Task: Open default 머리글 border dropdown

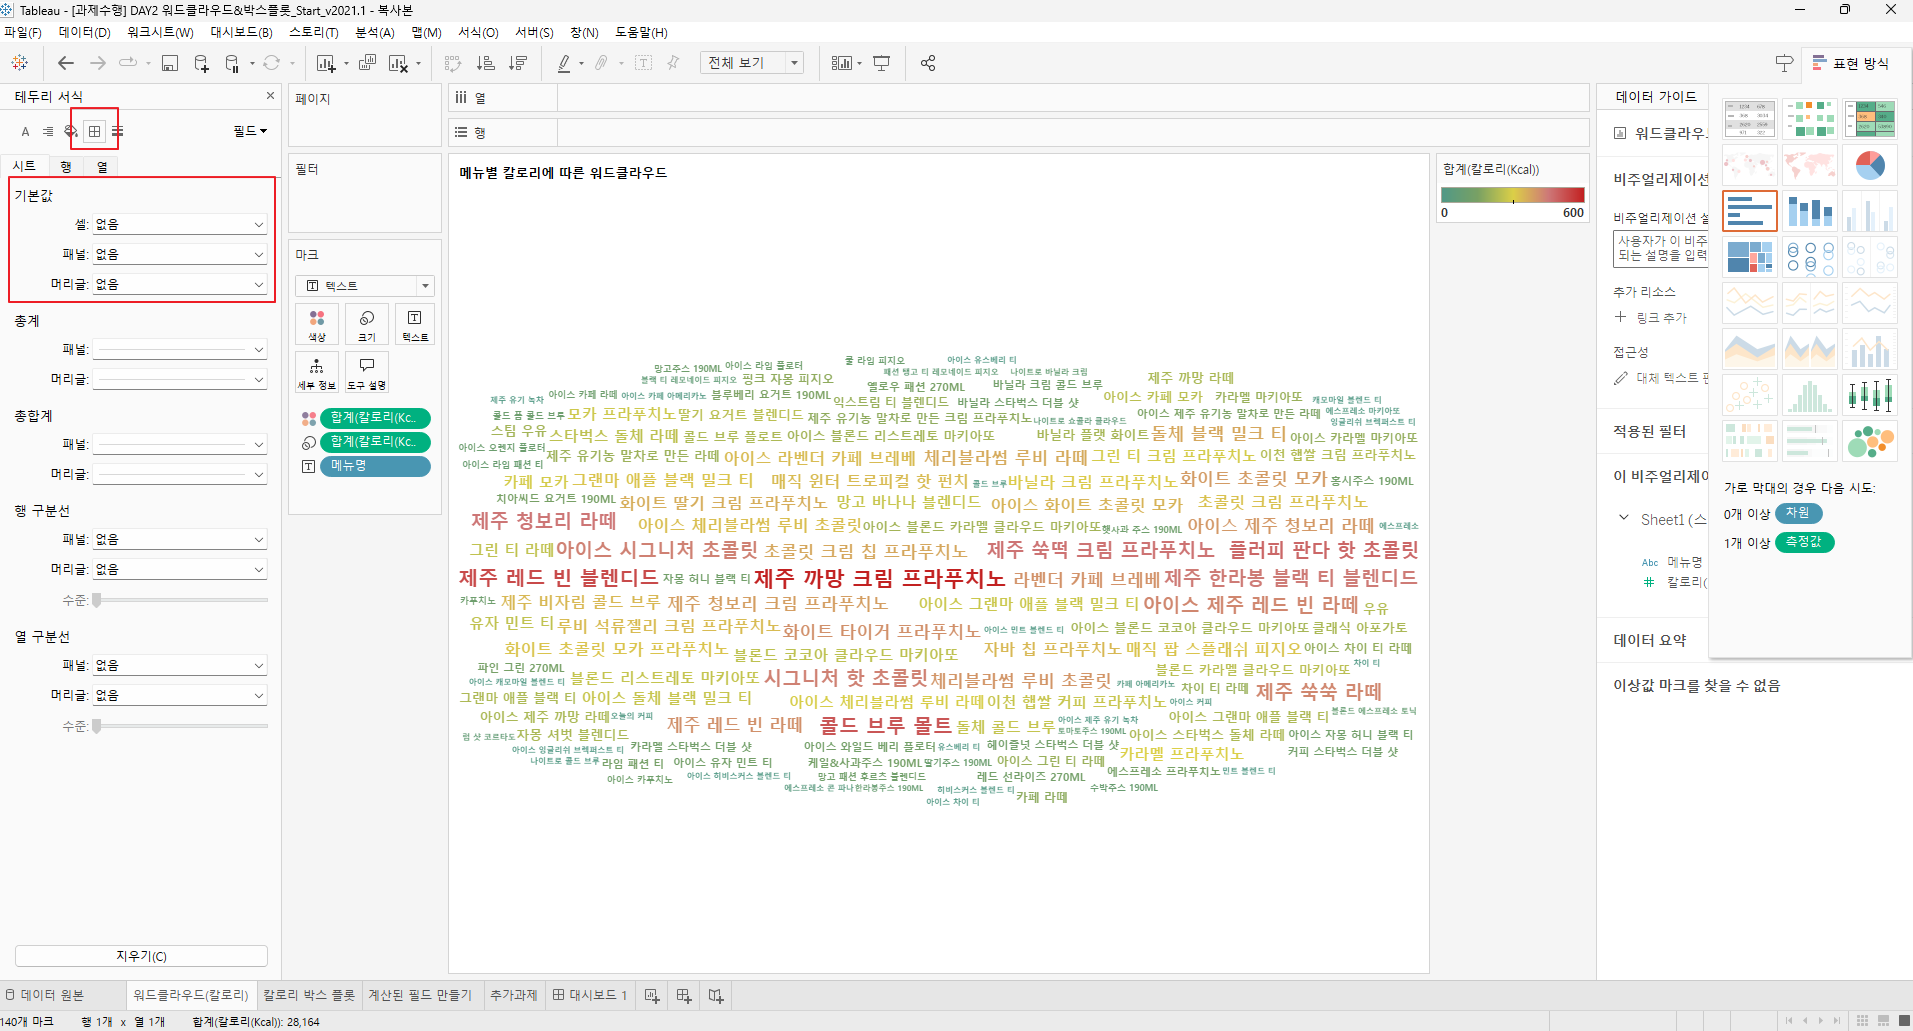Action: coord(180,284)
